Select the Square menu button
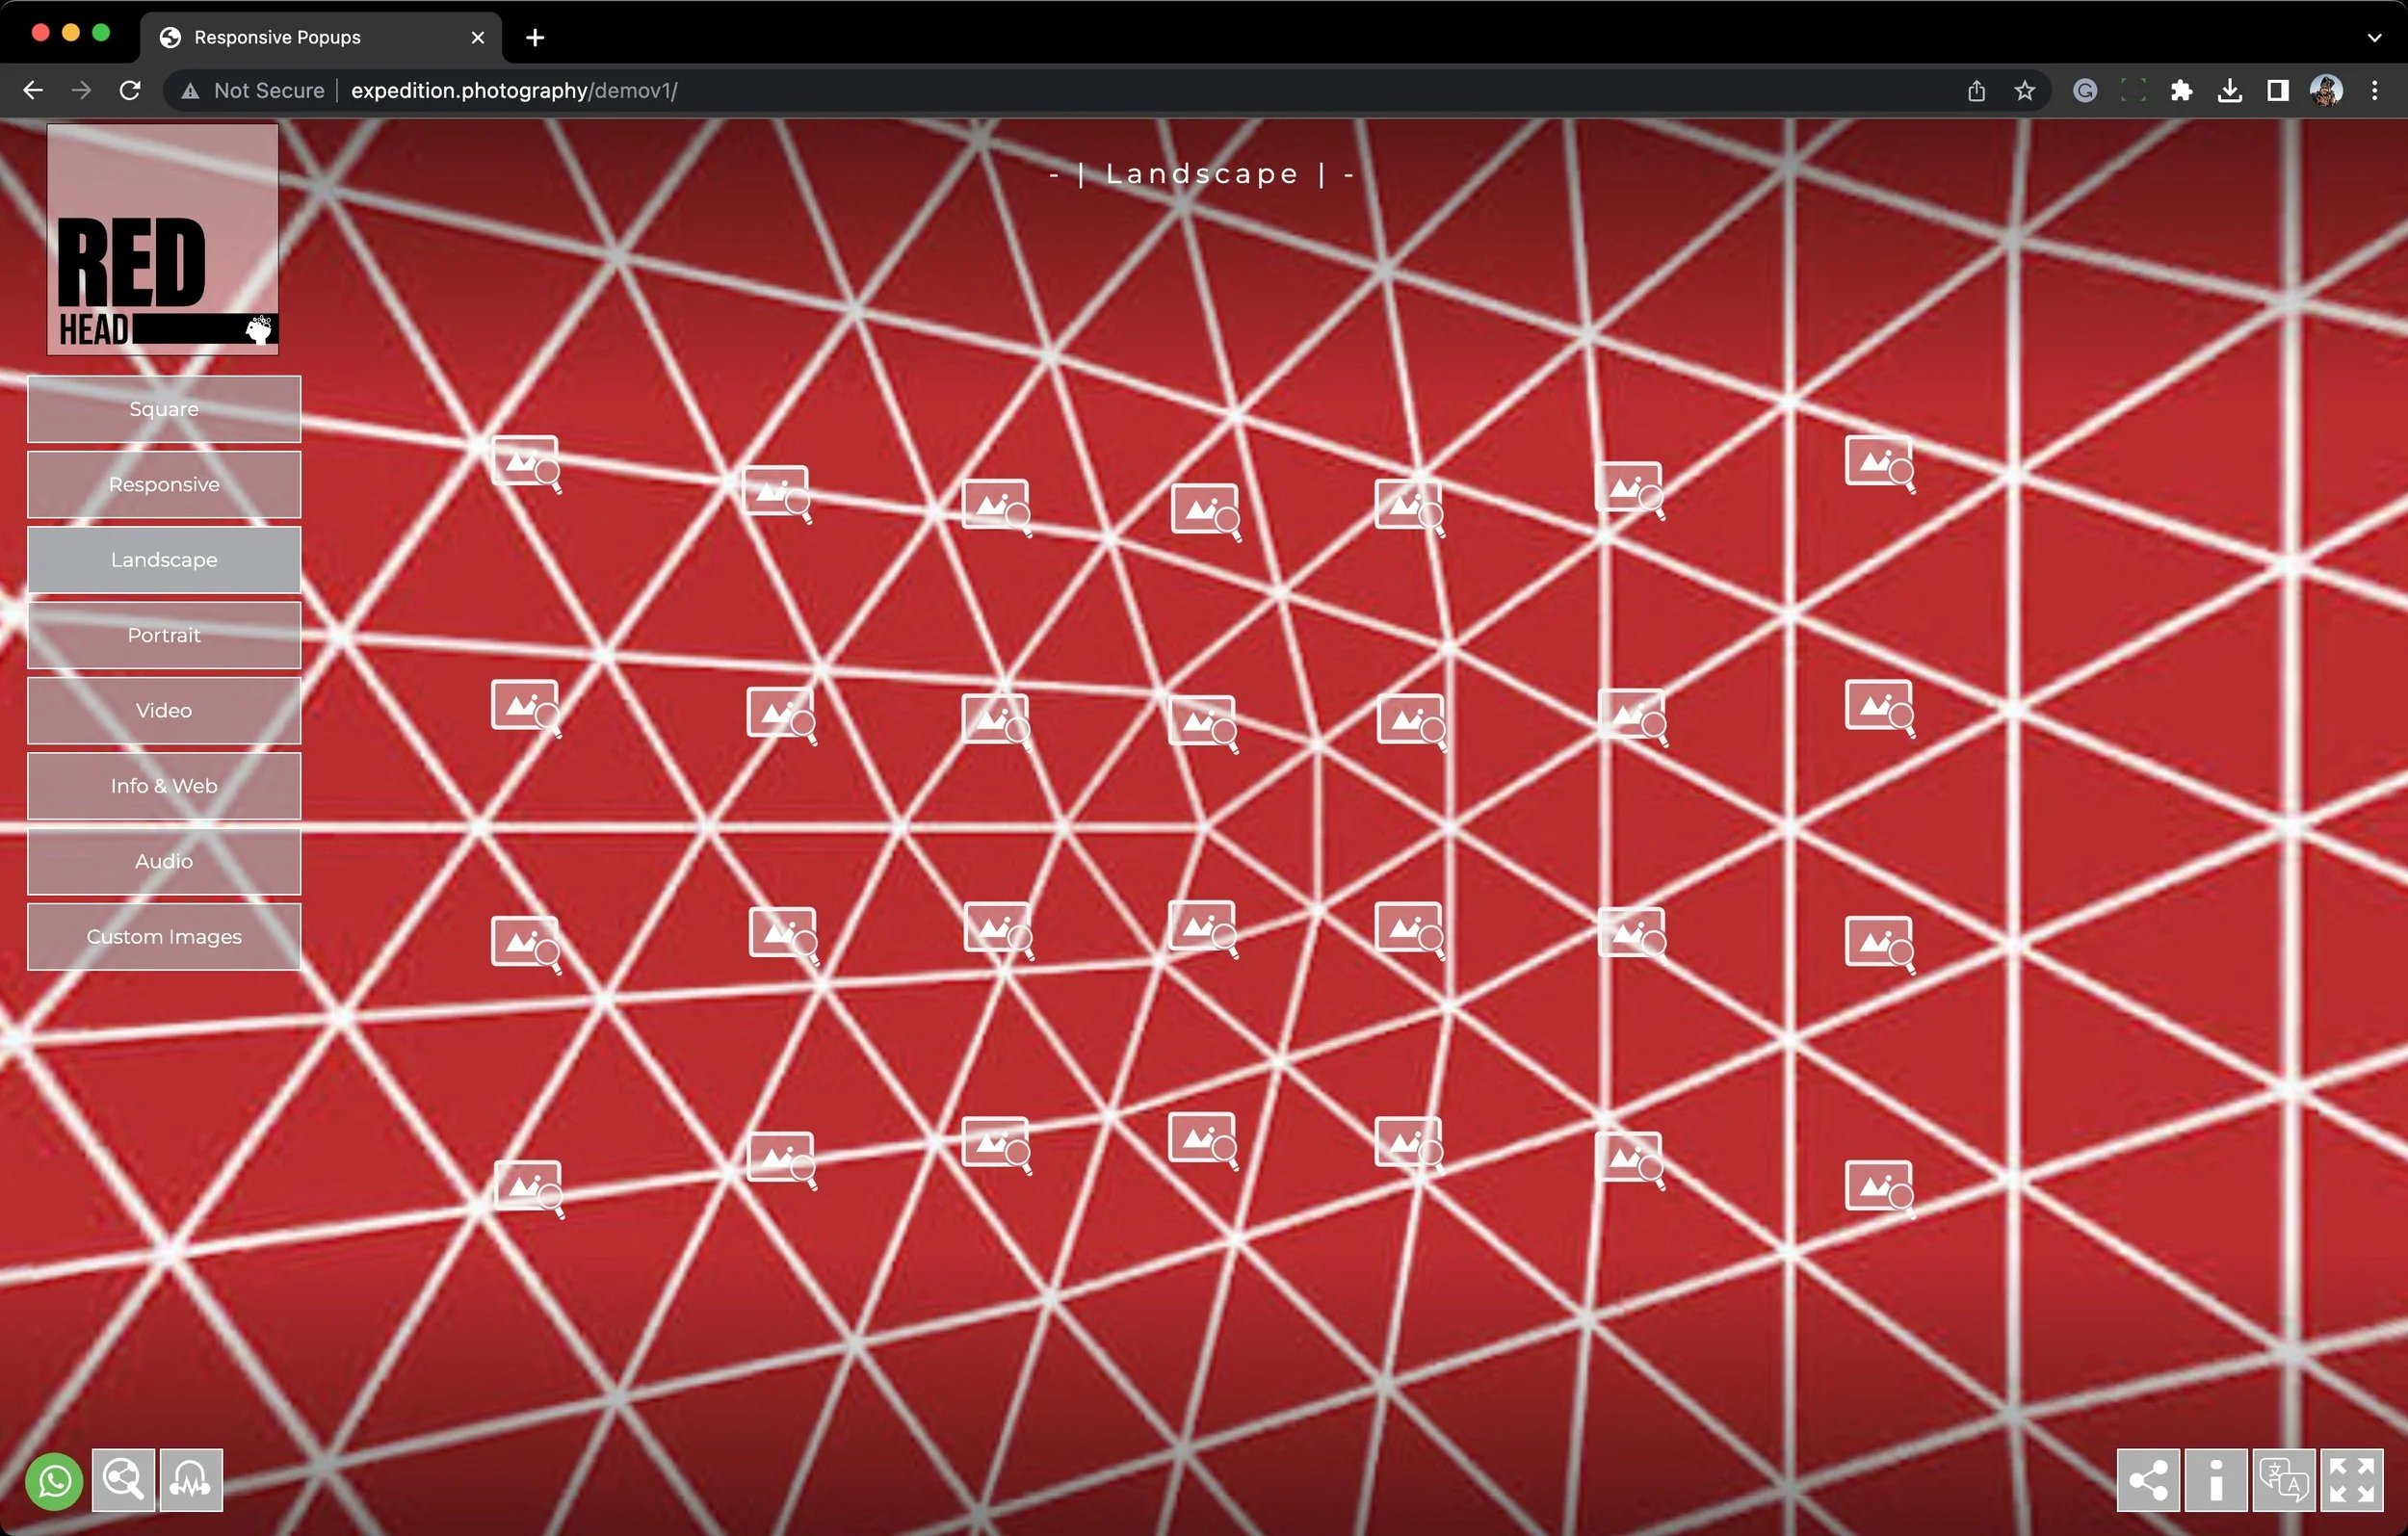This screenshot has width=2408, height=1536. (164, 409)
